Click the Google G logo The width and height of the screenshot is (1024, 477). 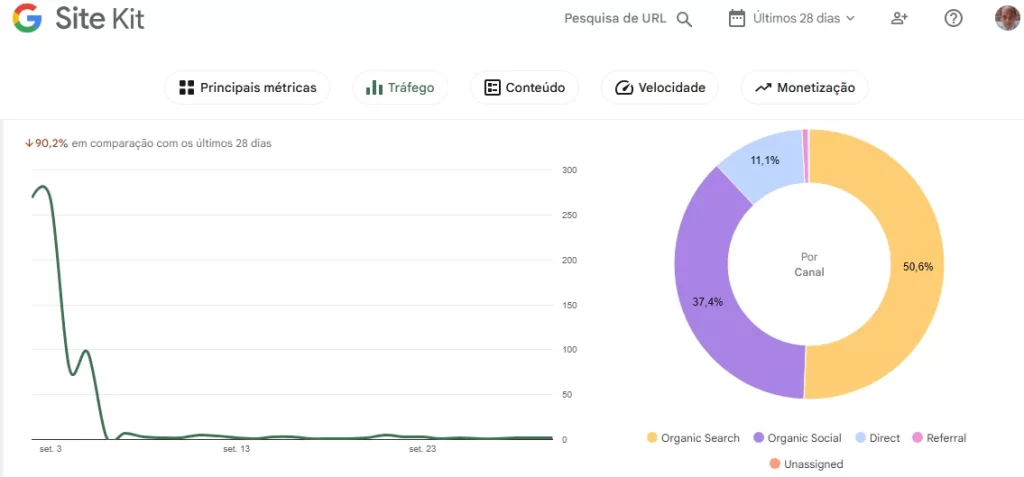pos(27,18)
